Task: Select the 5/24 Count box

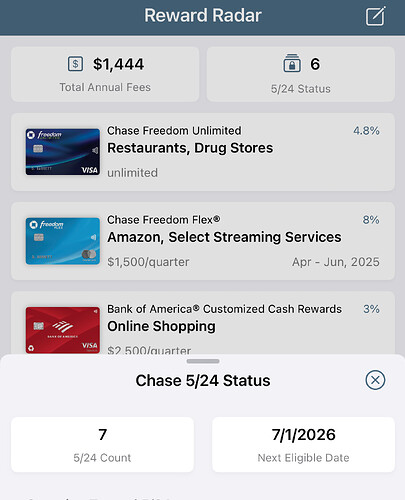Action: pos(102,445)
